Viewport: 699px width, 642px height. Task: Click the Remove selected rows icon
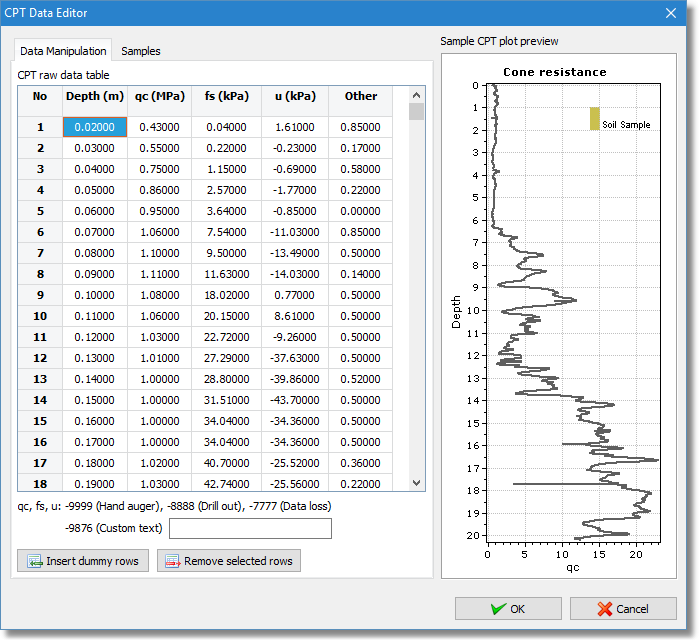[172, 561]
